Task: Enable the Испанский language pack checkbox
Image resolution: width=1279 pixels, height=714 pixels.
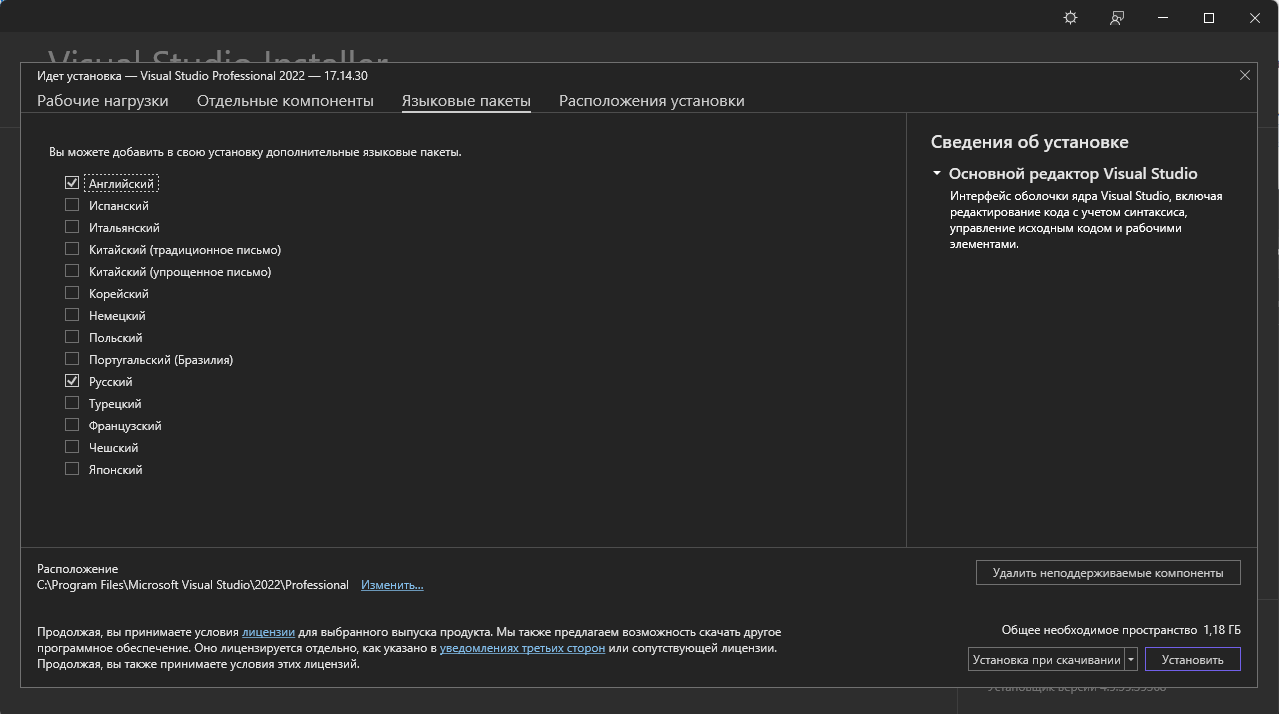Action: pos(72,205)
